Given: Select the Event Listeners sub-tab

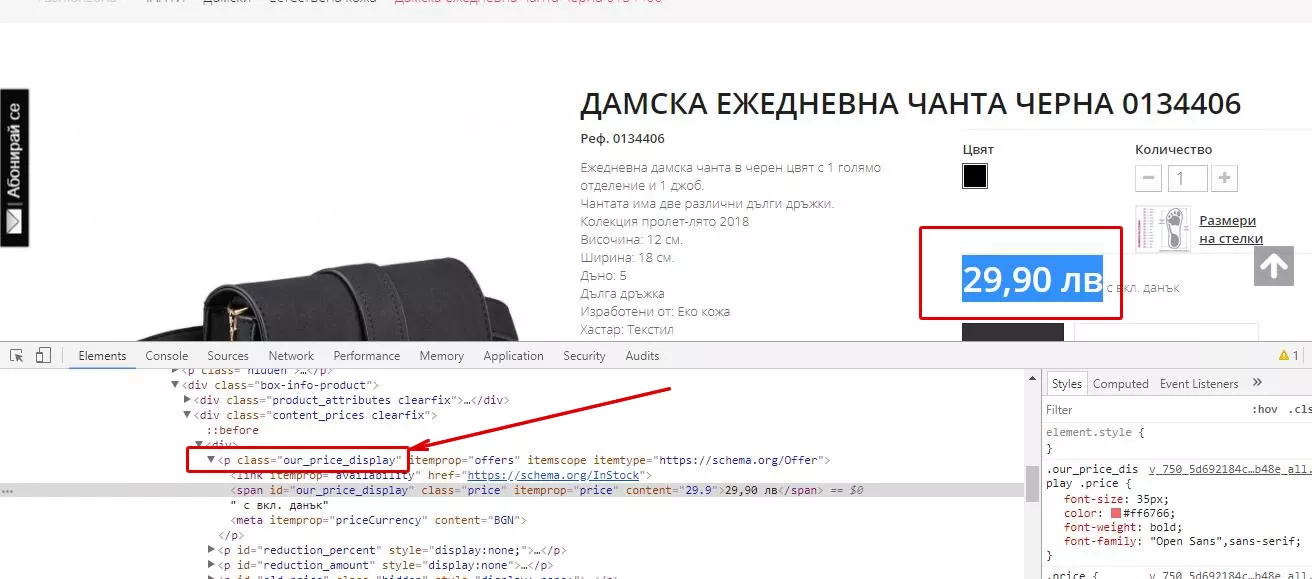Looking at the screenshot, I should click(x=1199, y=384).
